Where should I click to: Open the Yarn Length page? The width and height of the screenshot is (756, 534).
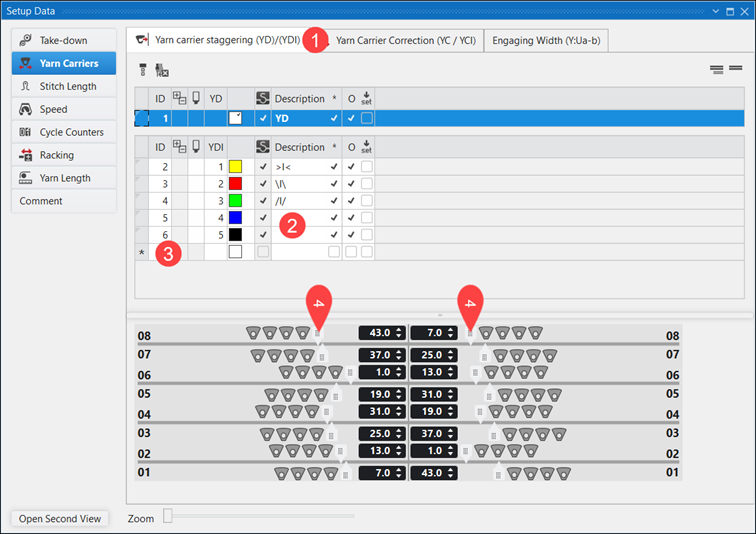click(x=63, y=178)
